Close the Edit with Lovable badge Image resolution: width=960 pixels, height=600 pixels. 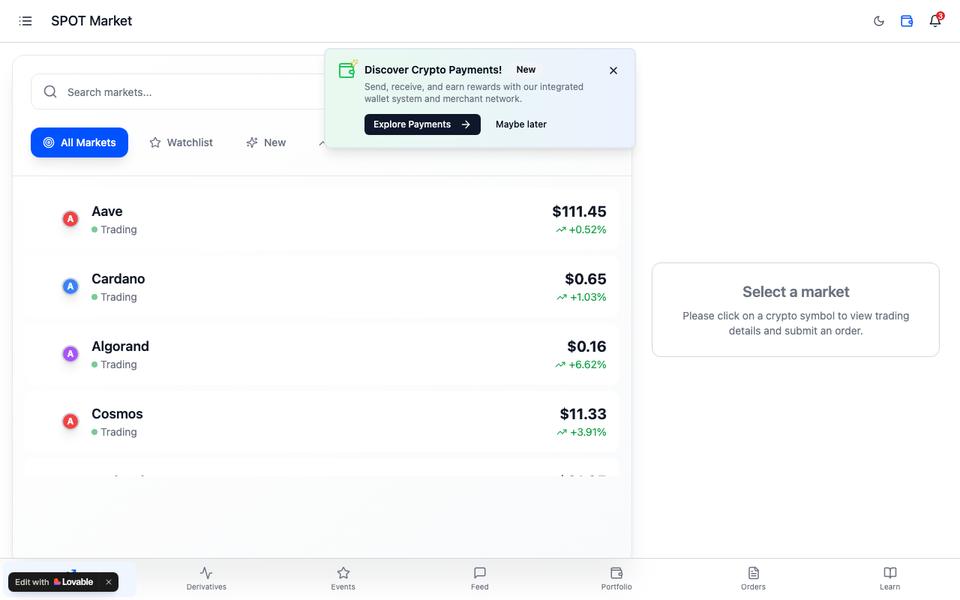coord(108,582)
